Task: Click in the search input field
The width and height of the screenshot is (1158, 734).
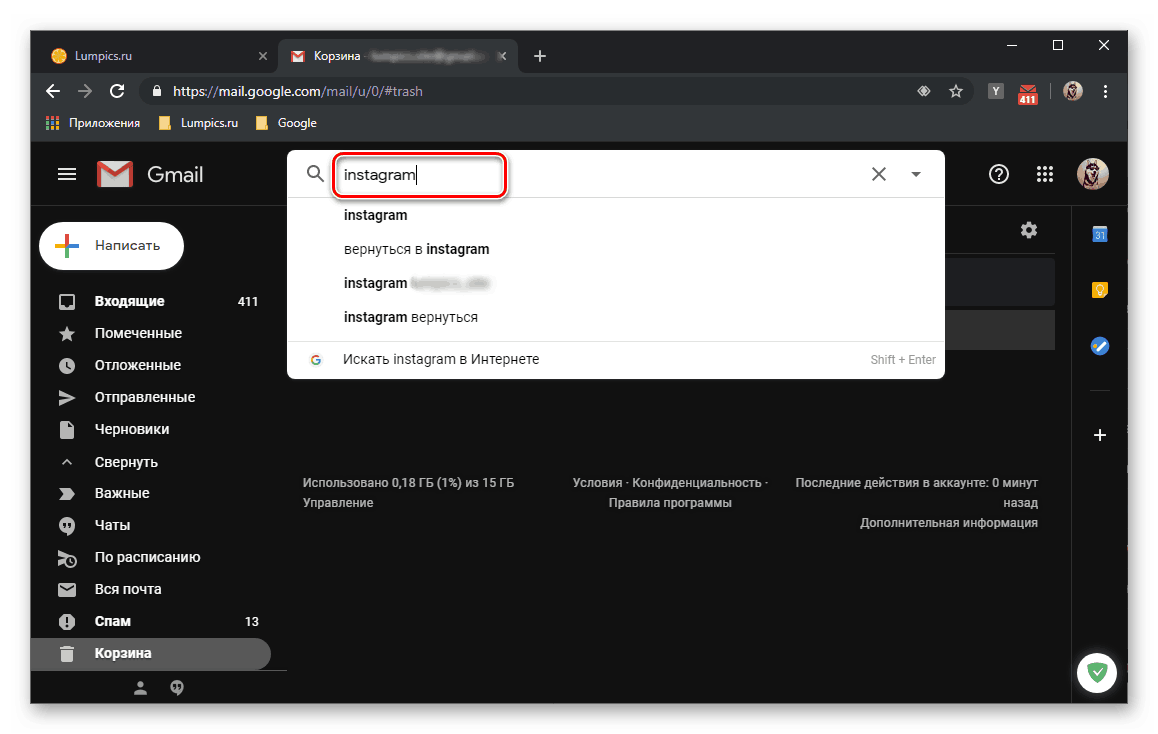Action: 419,175
